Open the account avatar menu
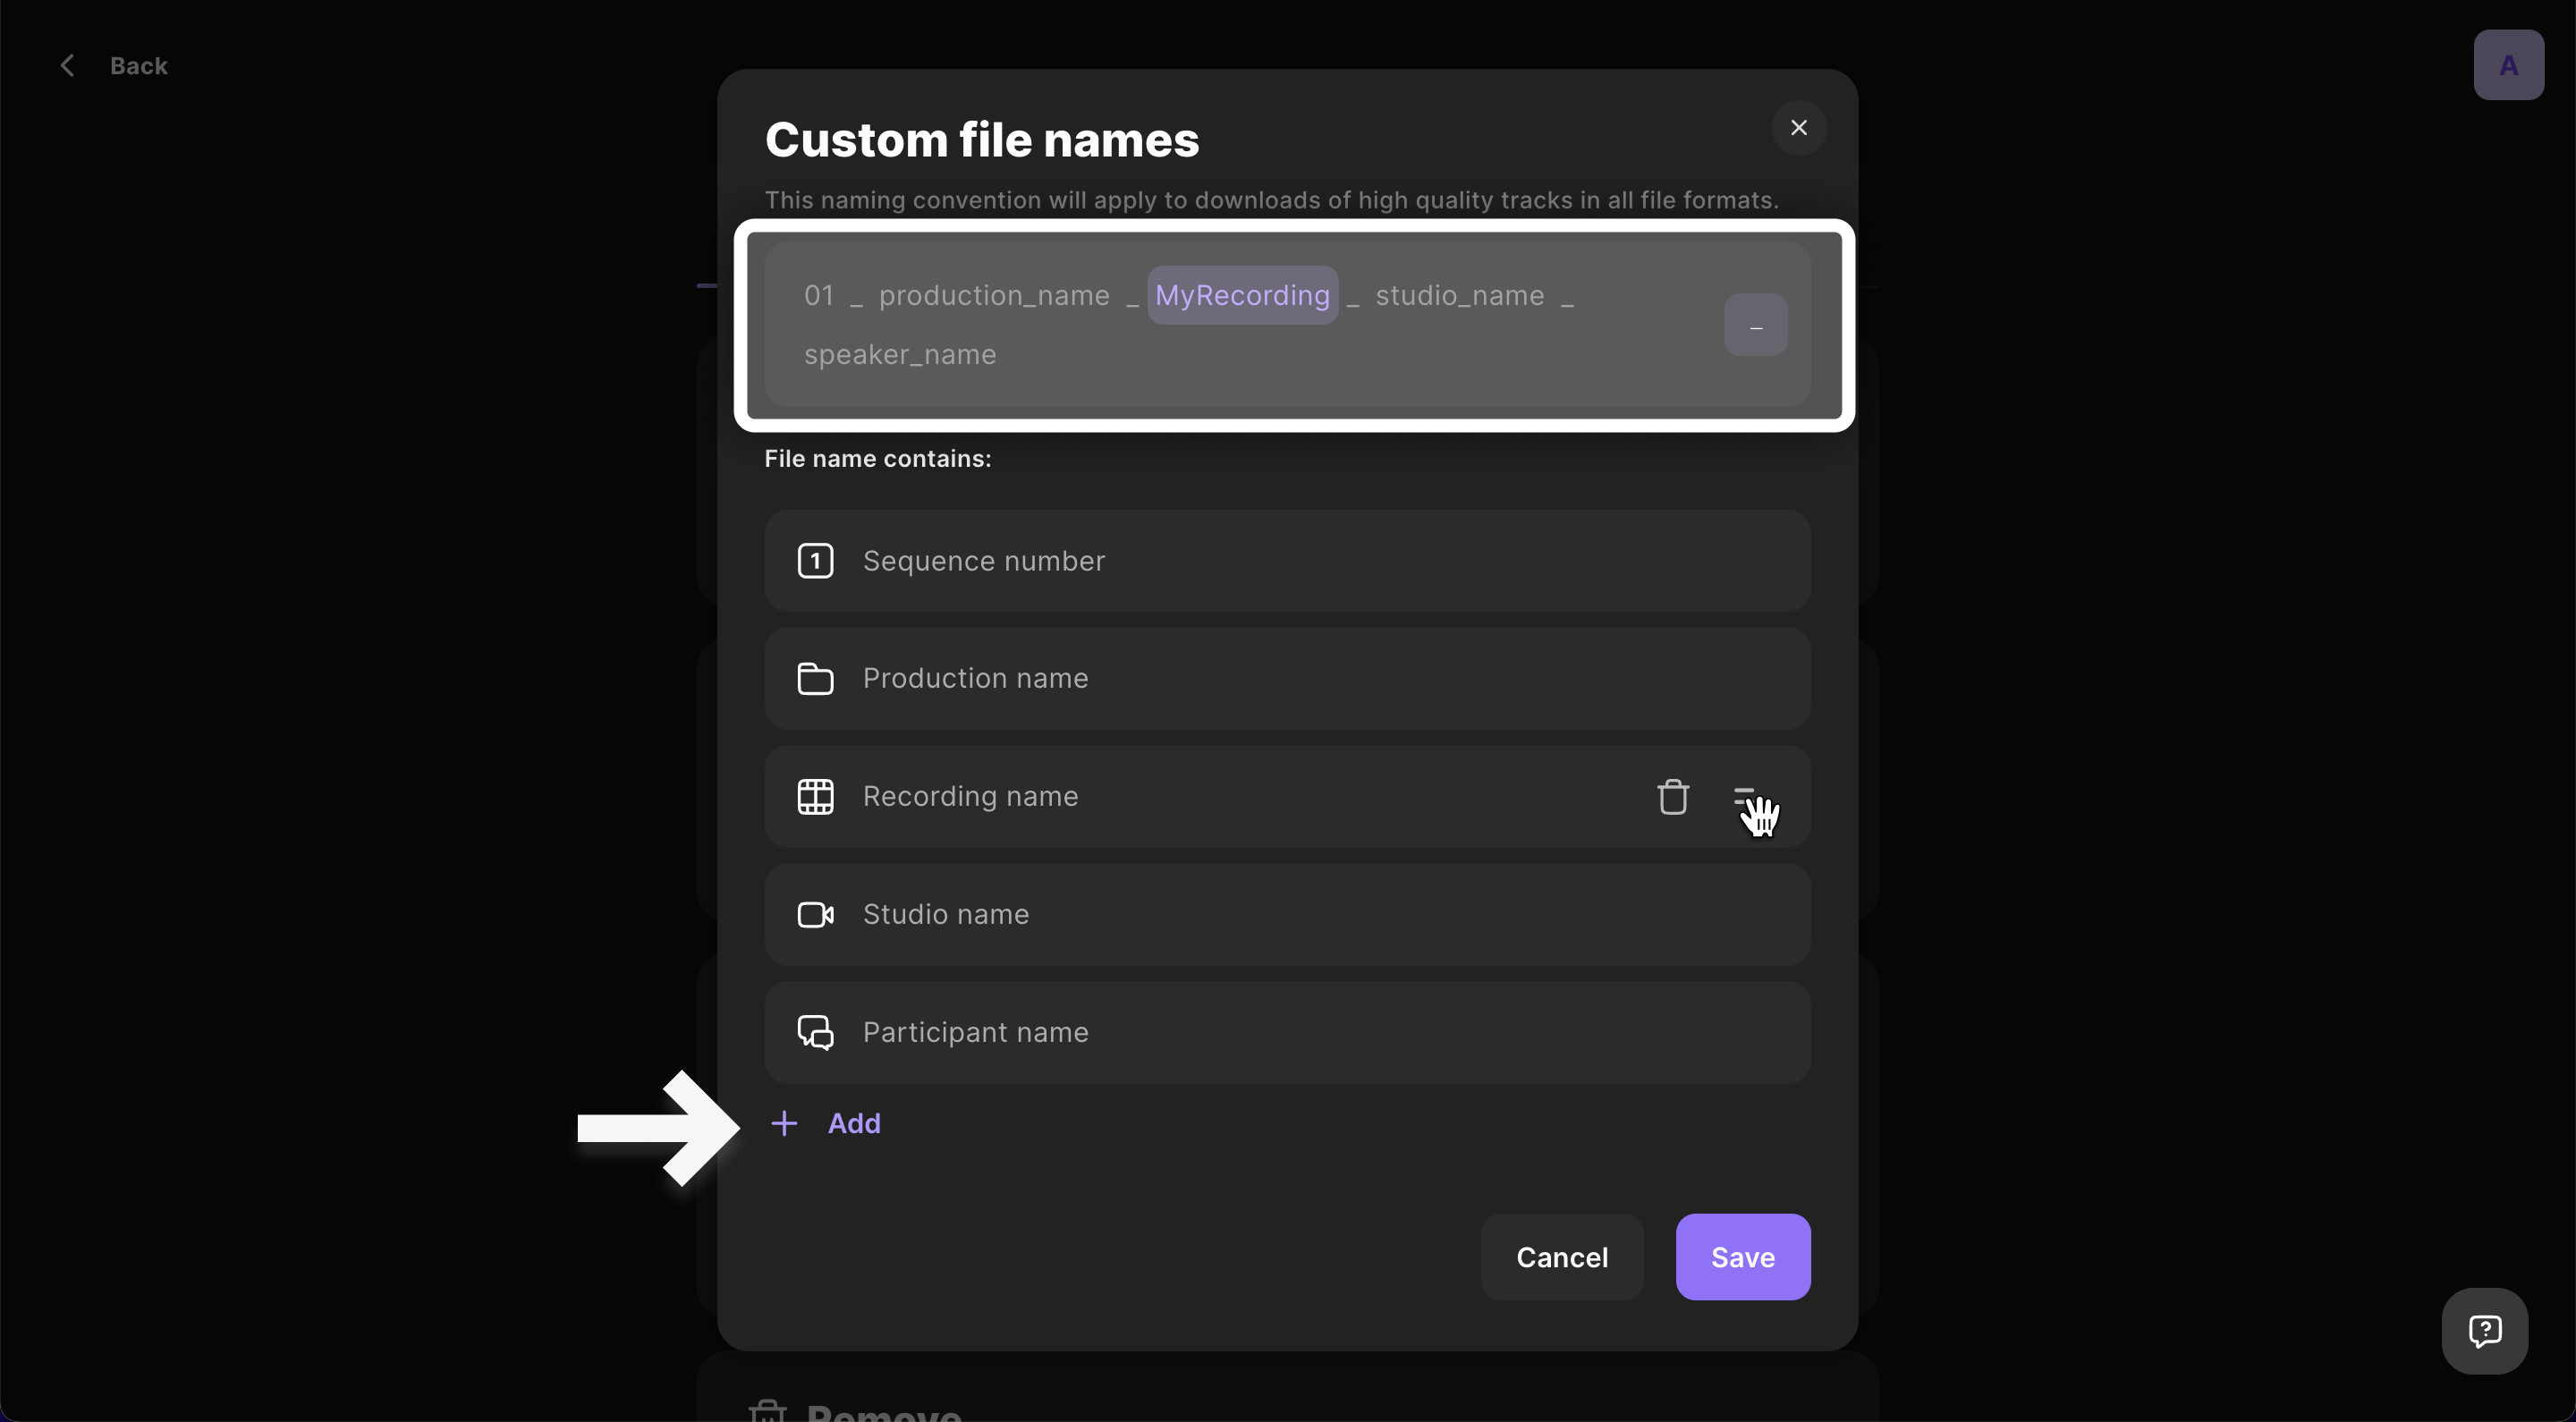This screenshot has height=1422, width=2576. 2508,66
